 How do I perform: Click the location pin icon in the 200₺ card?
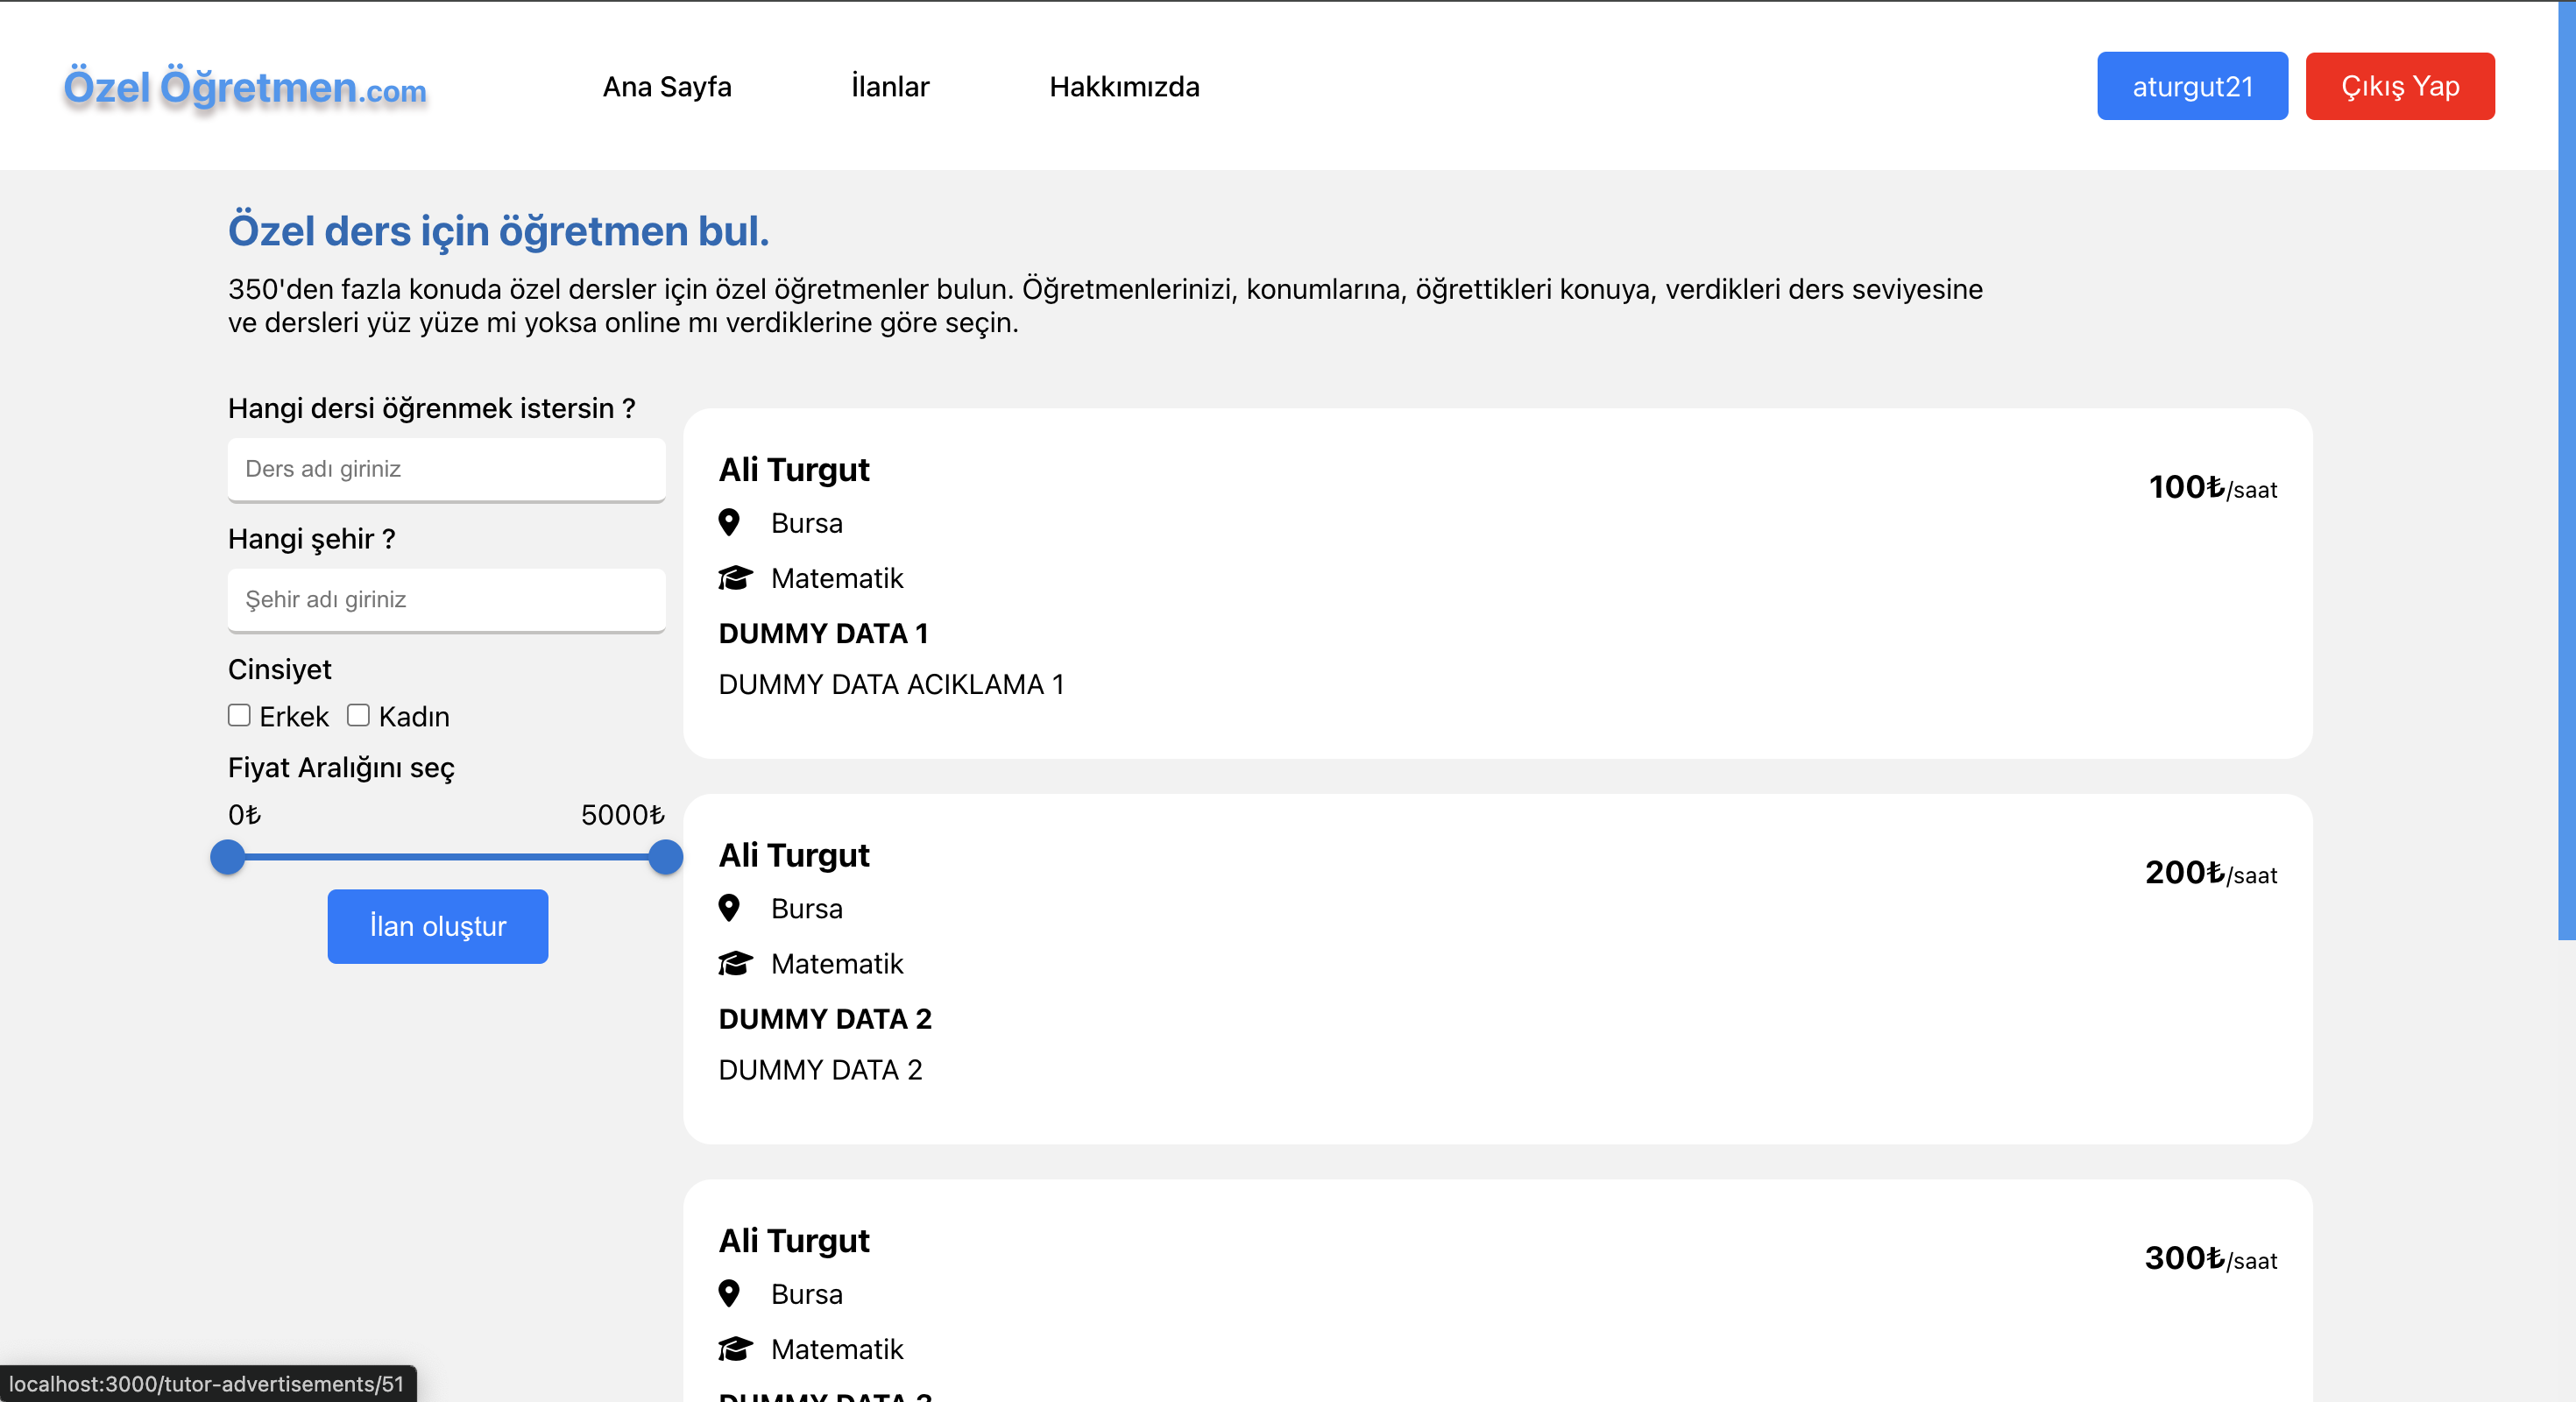point(729,908)
